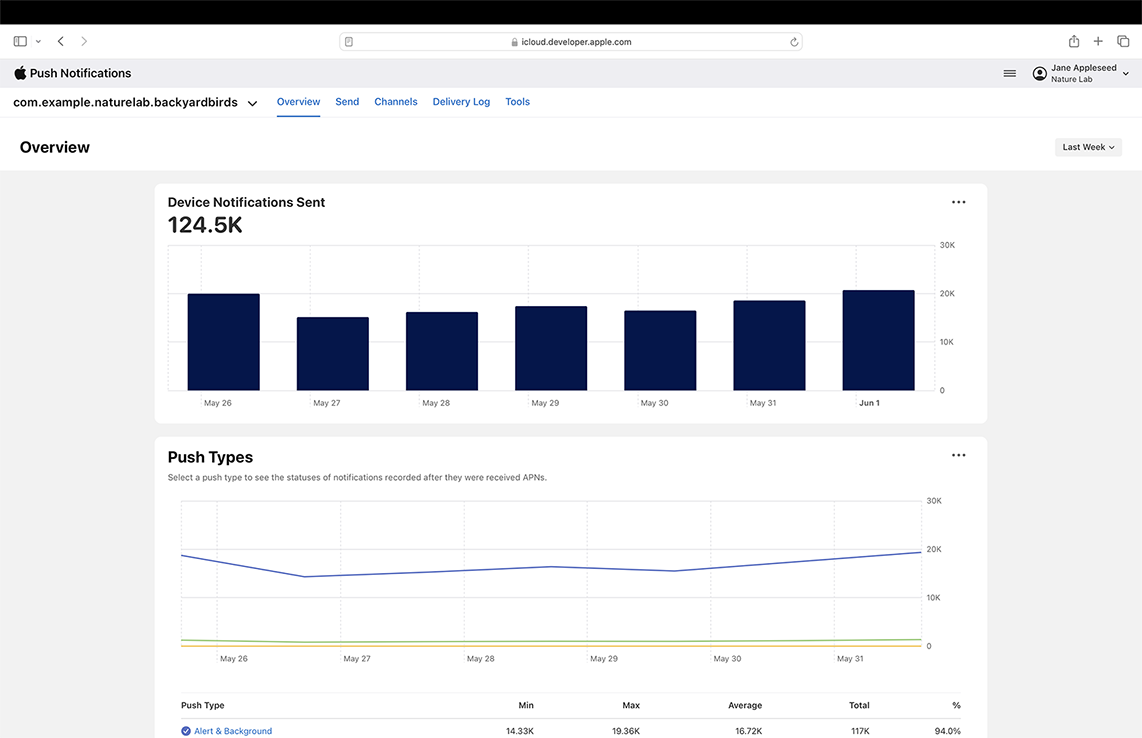Expand the sidebar chevron dropdown in Safari
This screenshot has width=1142, height=738.
click(38, 42)
